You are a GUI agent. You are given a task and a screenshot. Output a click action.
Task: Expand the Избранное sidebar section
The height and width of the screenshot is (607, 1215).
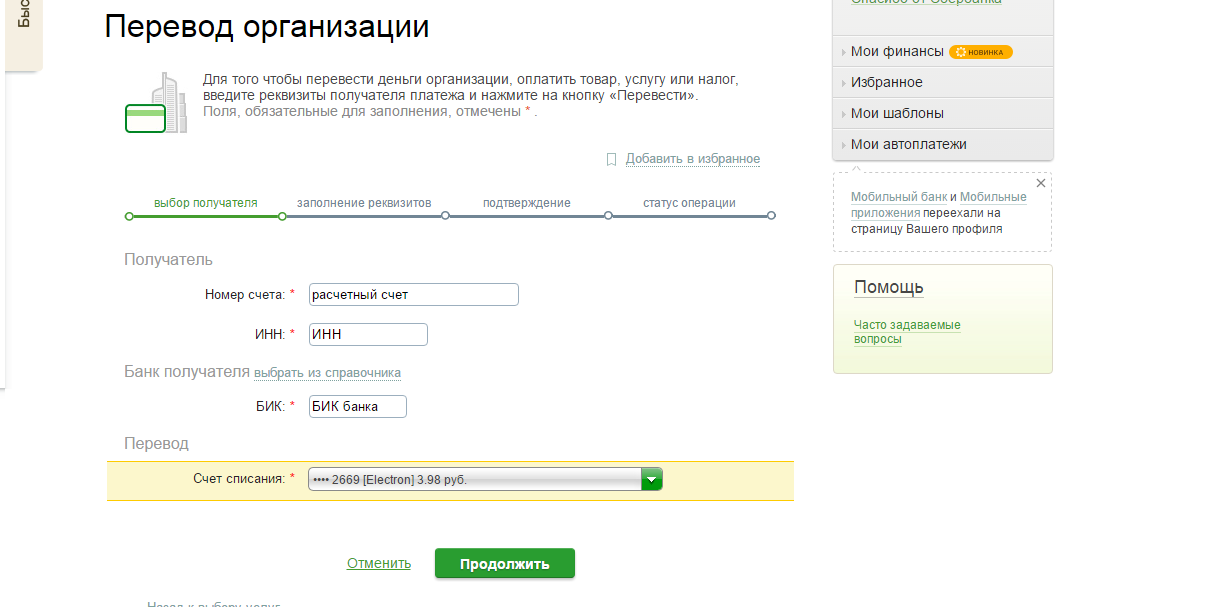click(942, 82)
